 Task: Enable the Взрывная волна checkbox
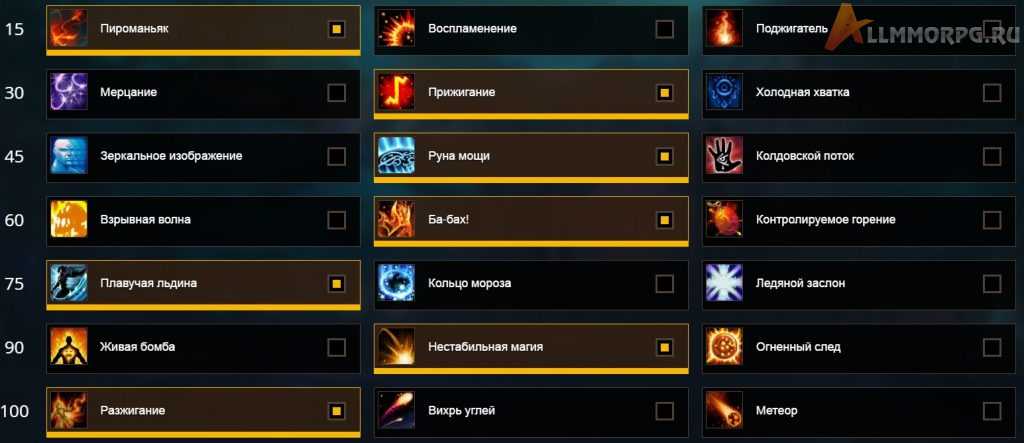[336, 220]
